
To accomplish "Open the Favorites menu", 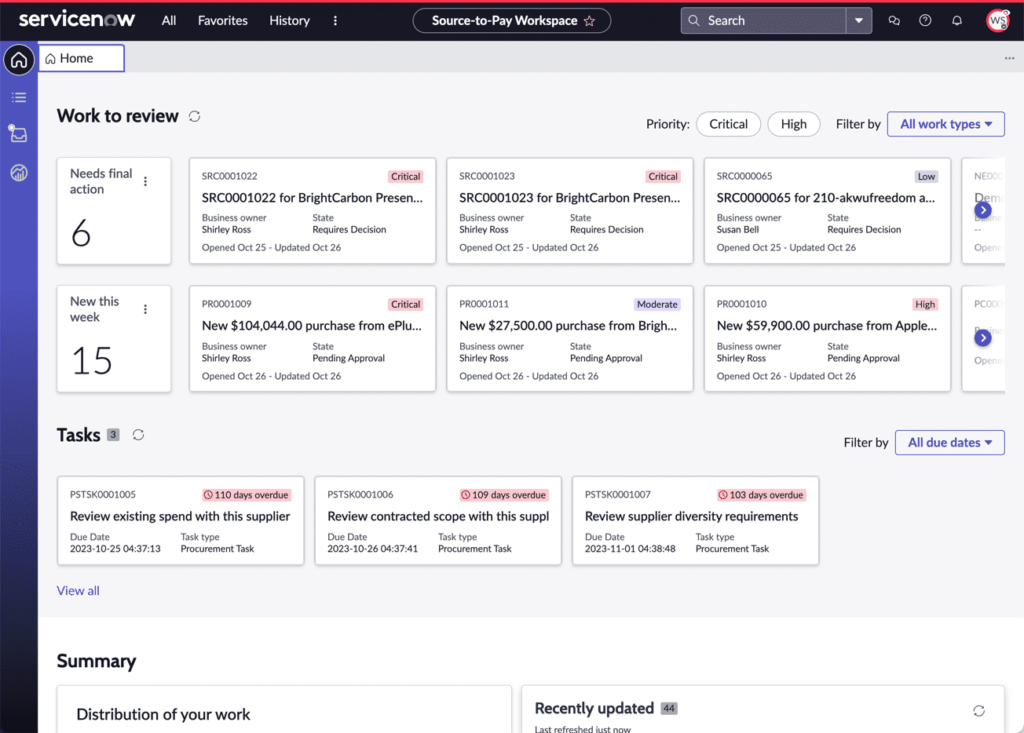I will 222,21.
